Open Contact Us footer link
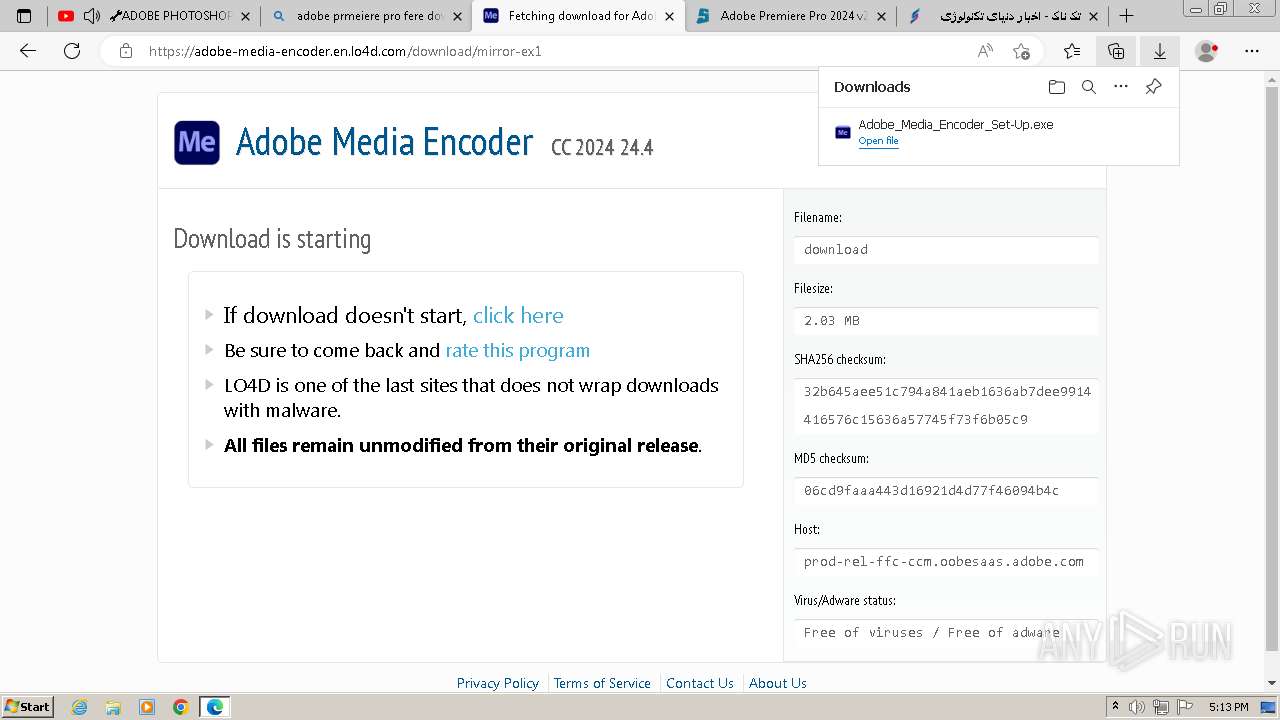 pos(700,683)
